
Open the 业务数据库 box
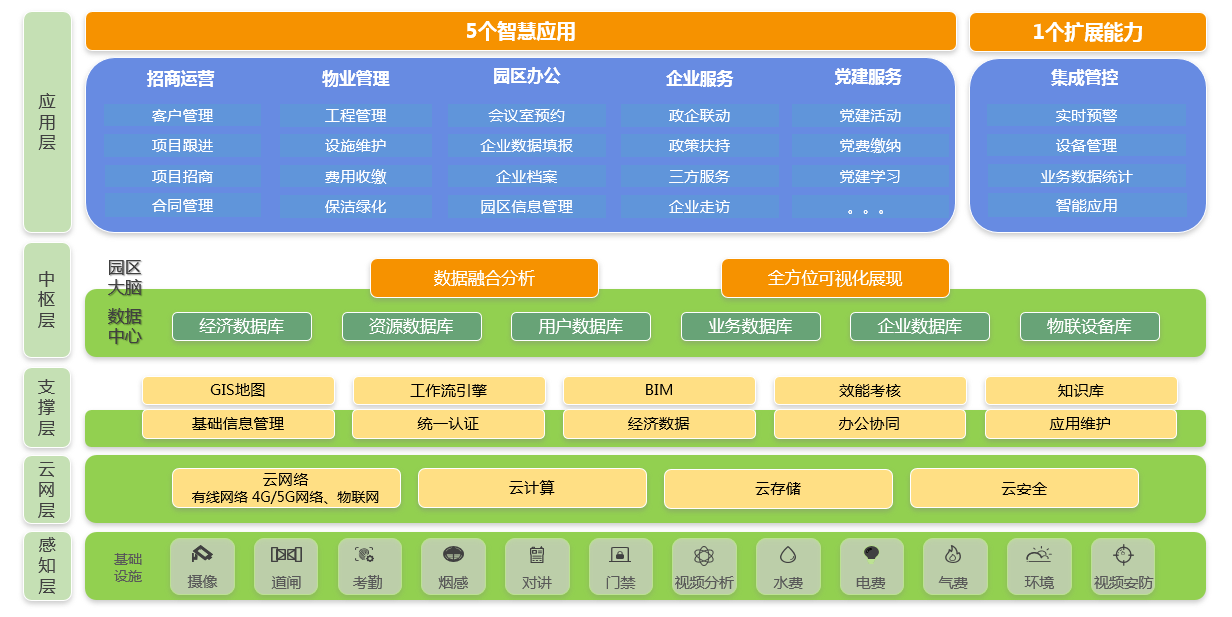click(x=751, y=326)
